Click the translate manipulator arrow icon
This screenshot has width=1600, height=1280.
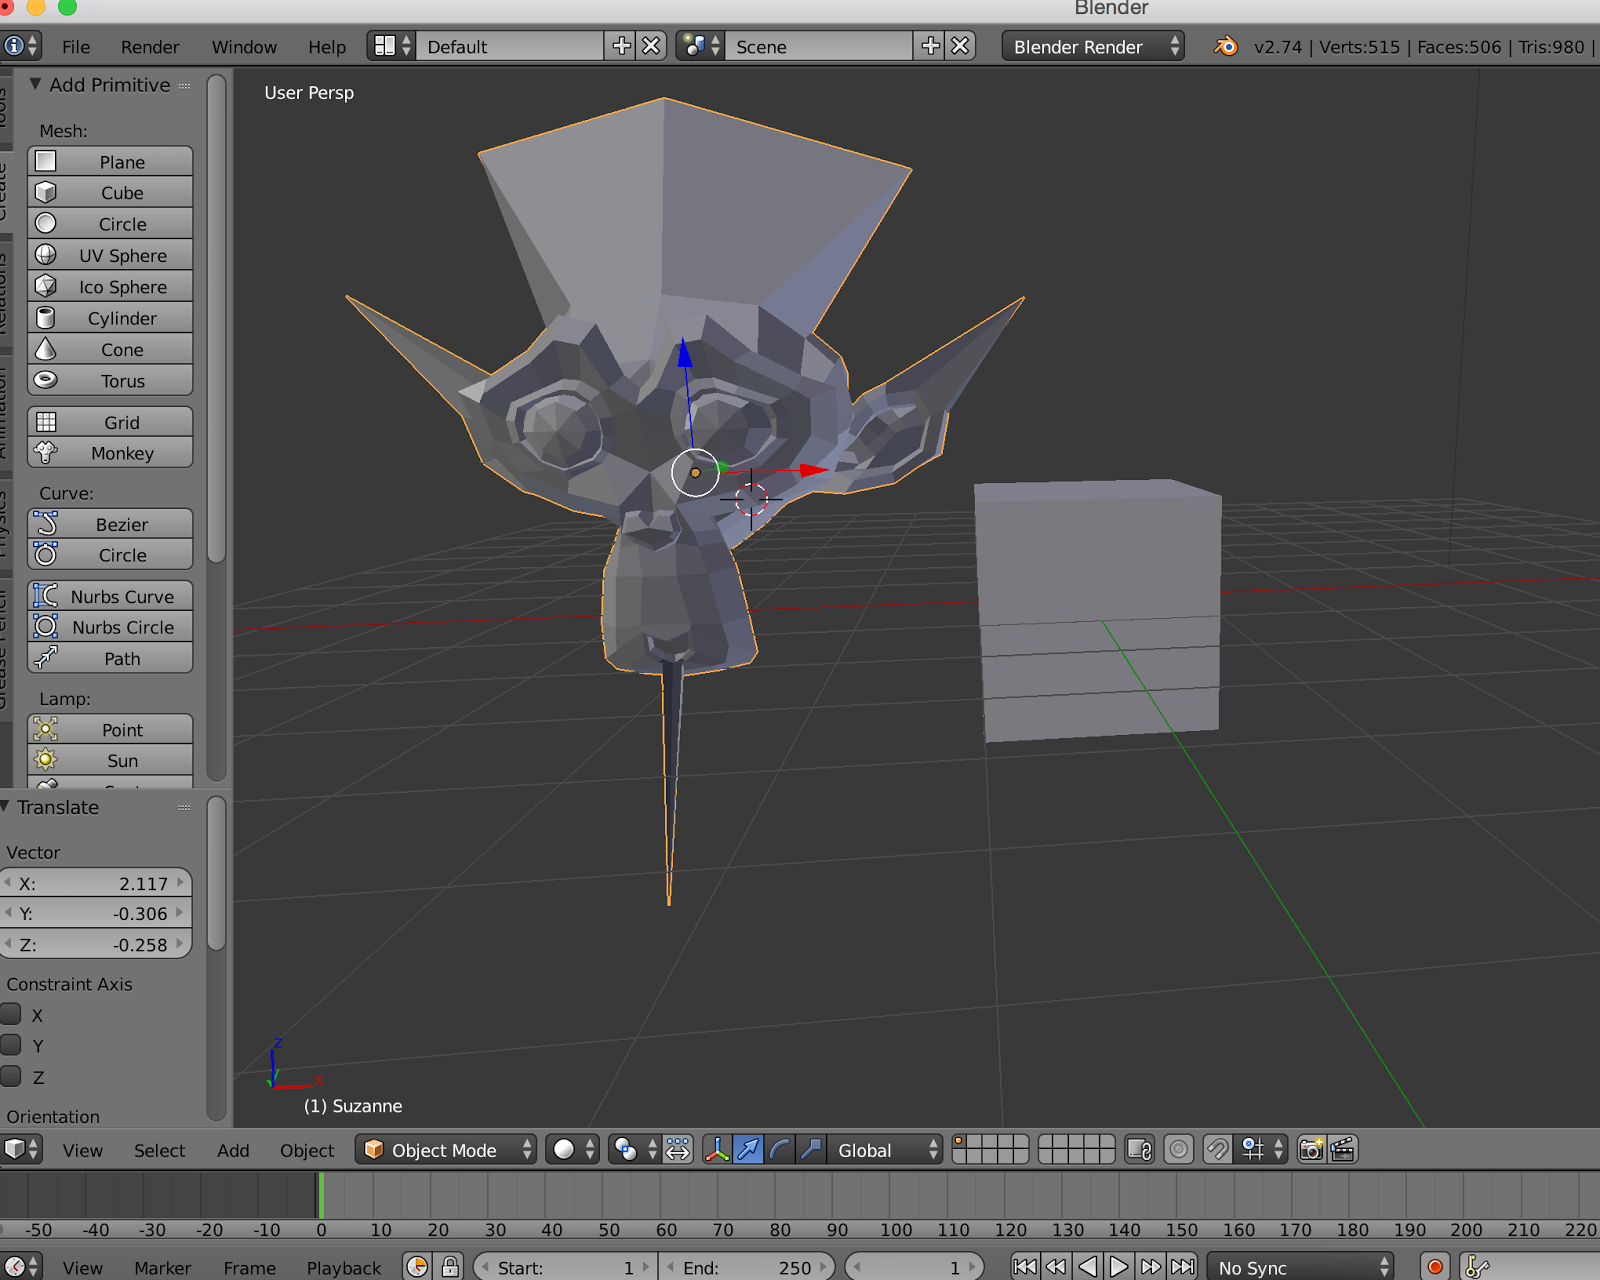pyautogui.click(x=748, y=1150)
